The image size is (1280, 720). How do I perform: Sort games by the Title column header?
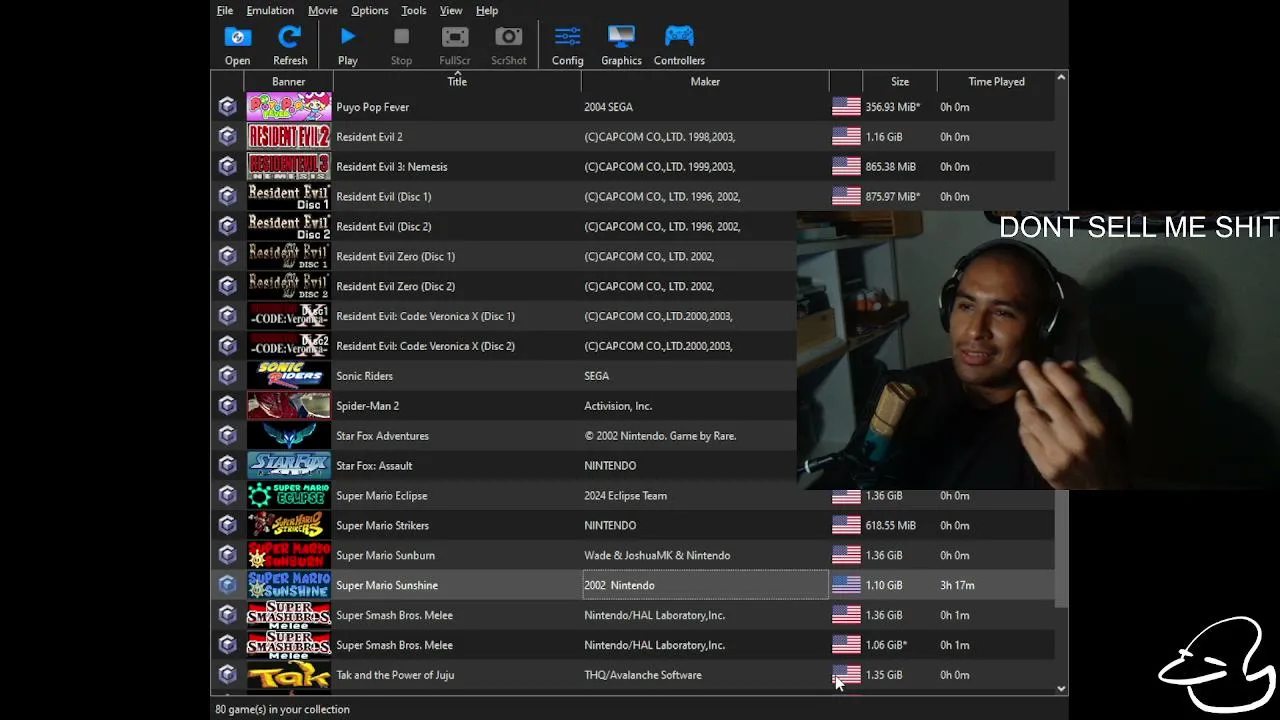click(457, 82)
